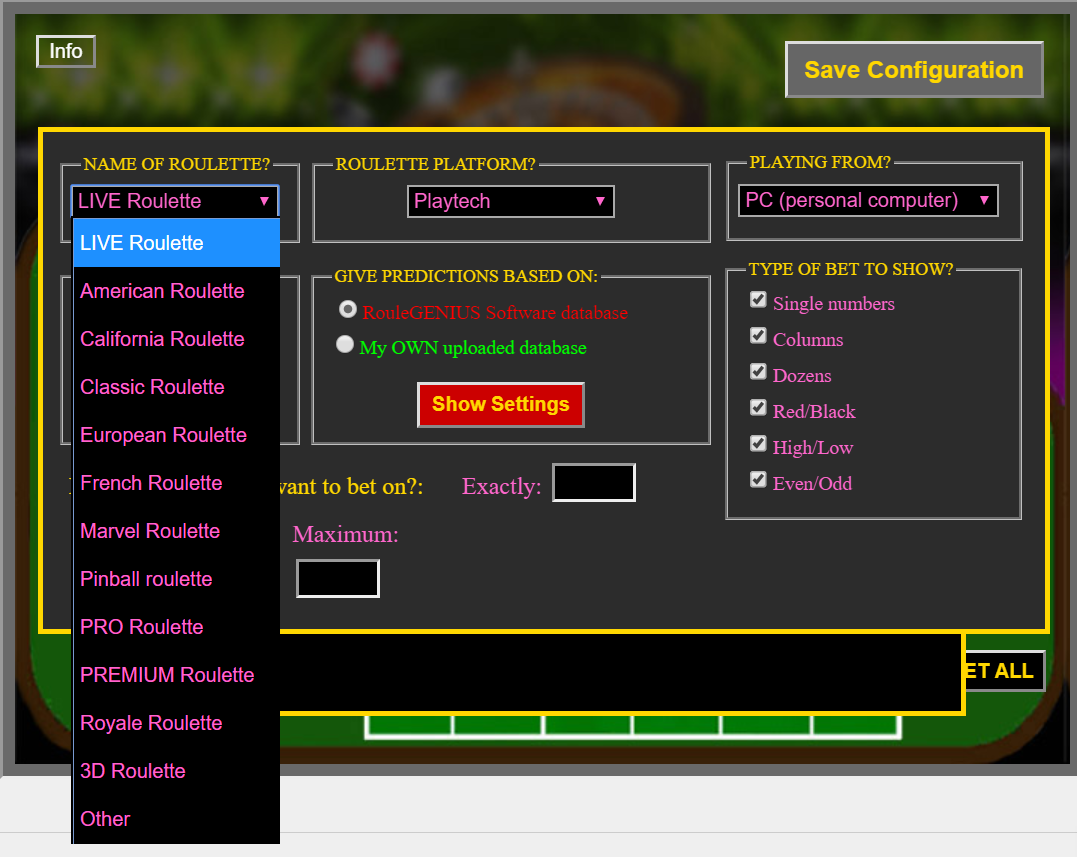Choose Marvel Roulette in the list

click(177, 532)
